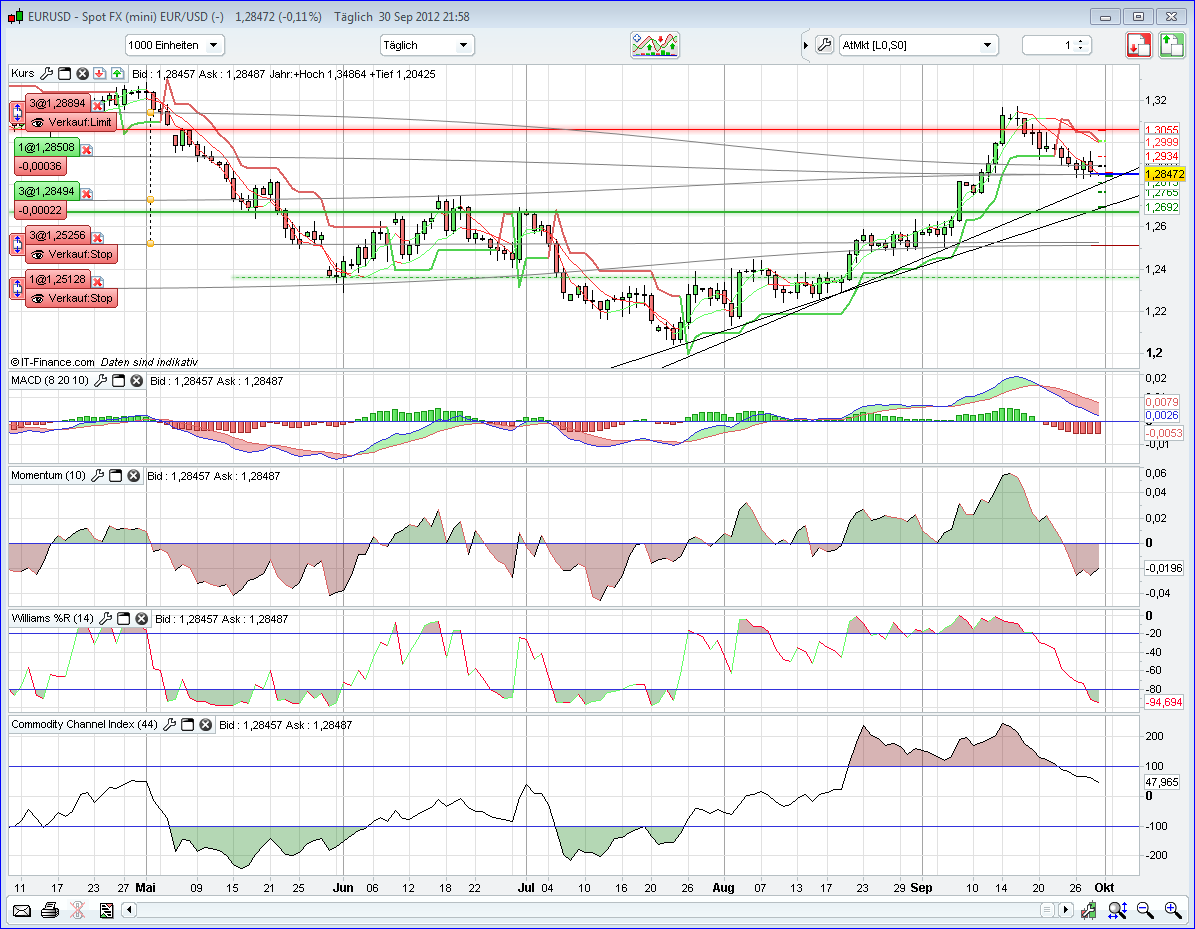
Task: Remove the Williams %R indicator panel
Action: 142,619
